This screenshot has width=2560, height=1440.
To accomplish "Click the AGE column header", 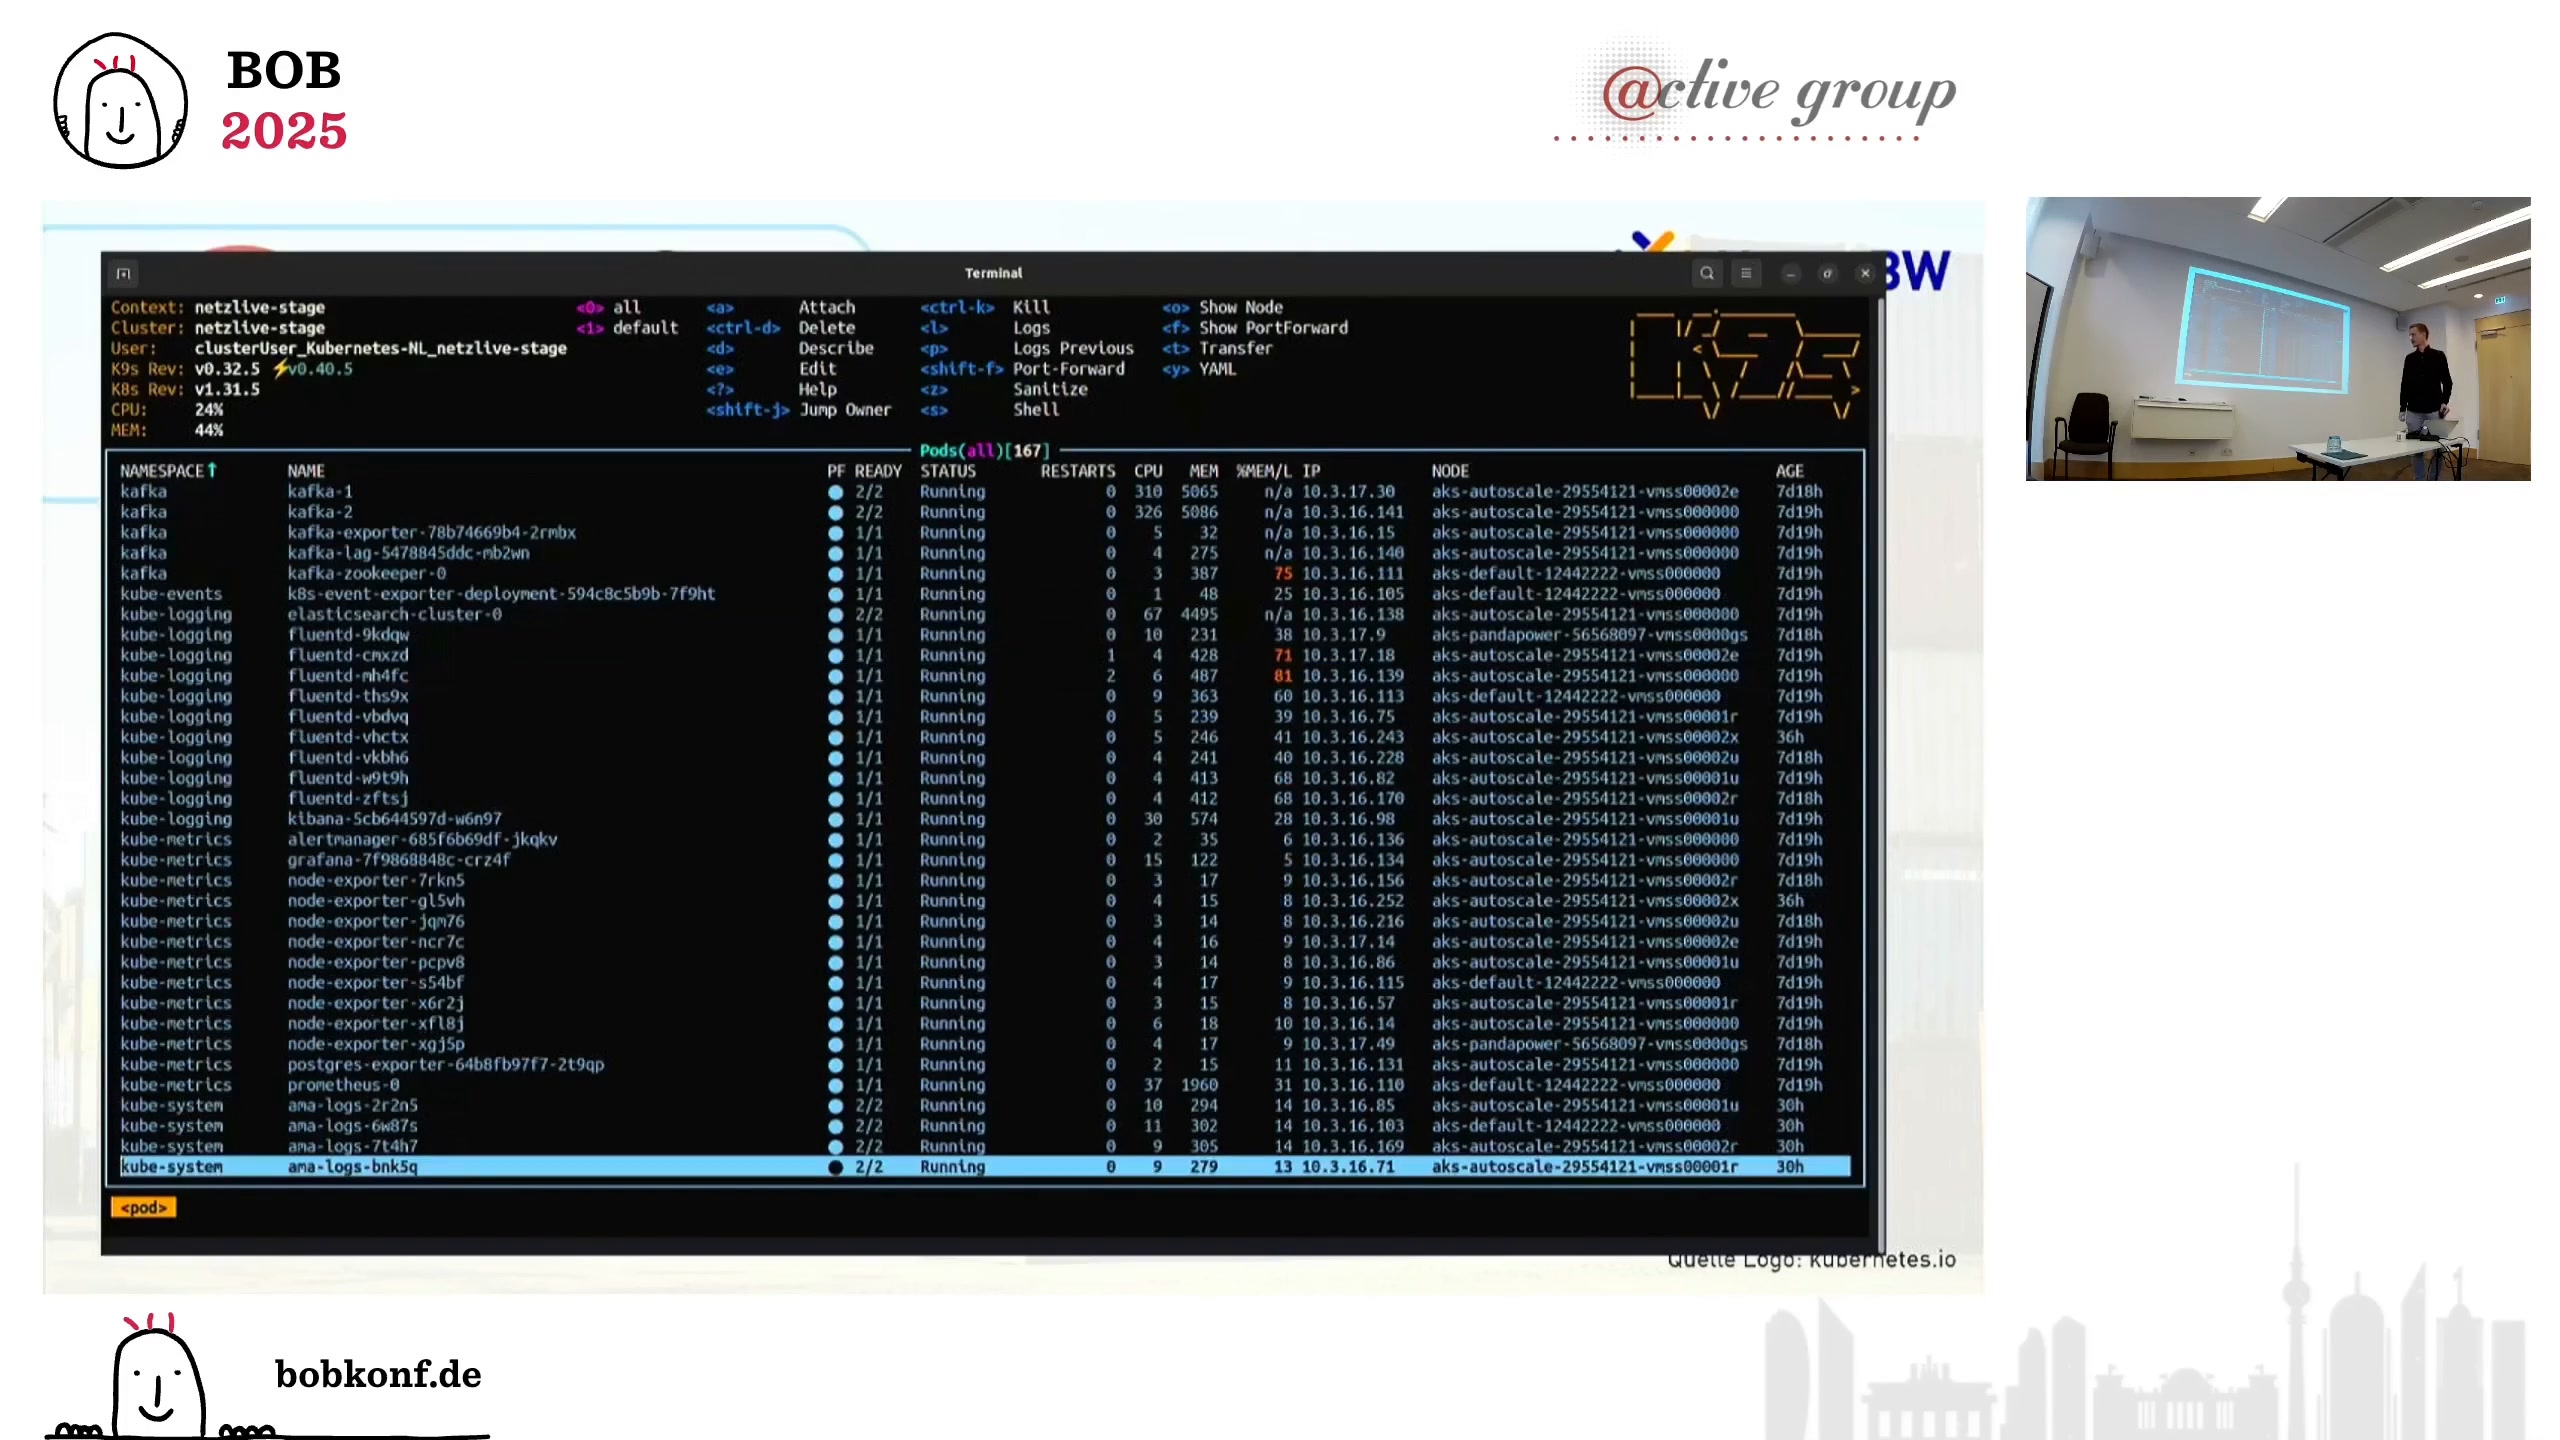I will click(x=1790, y=471).
